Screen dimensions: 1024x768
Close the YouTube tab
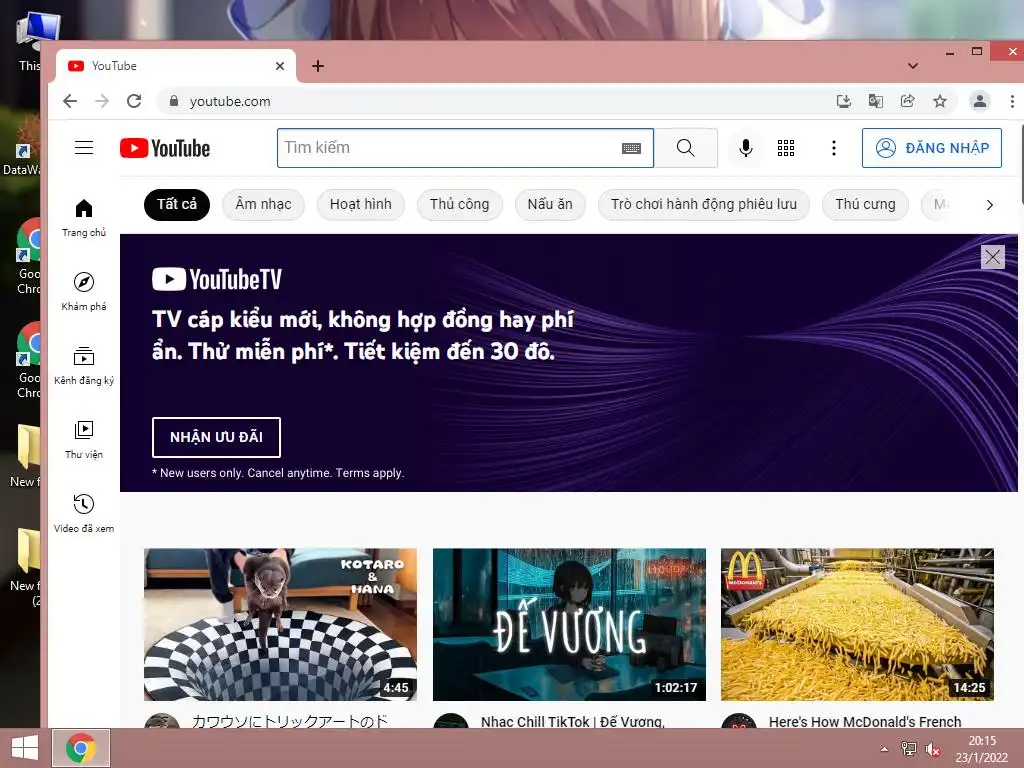click(x=280, y=66)
